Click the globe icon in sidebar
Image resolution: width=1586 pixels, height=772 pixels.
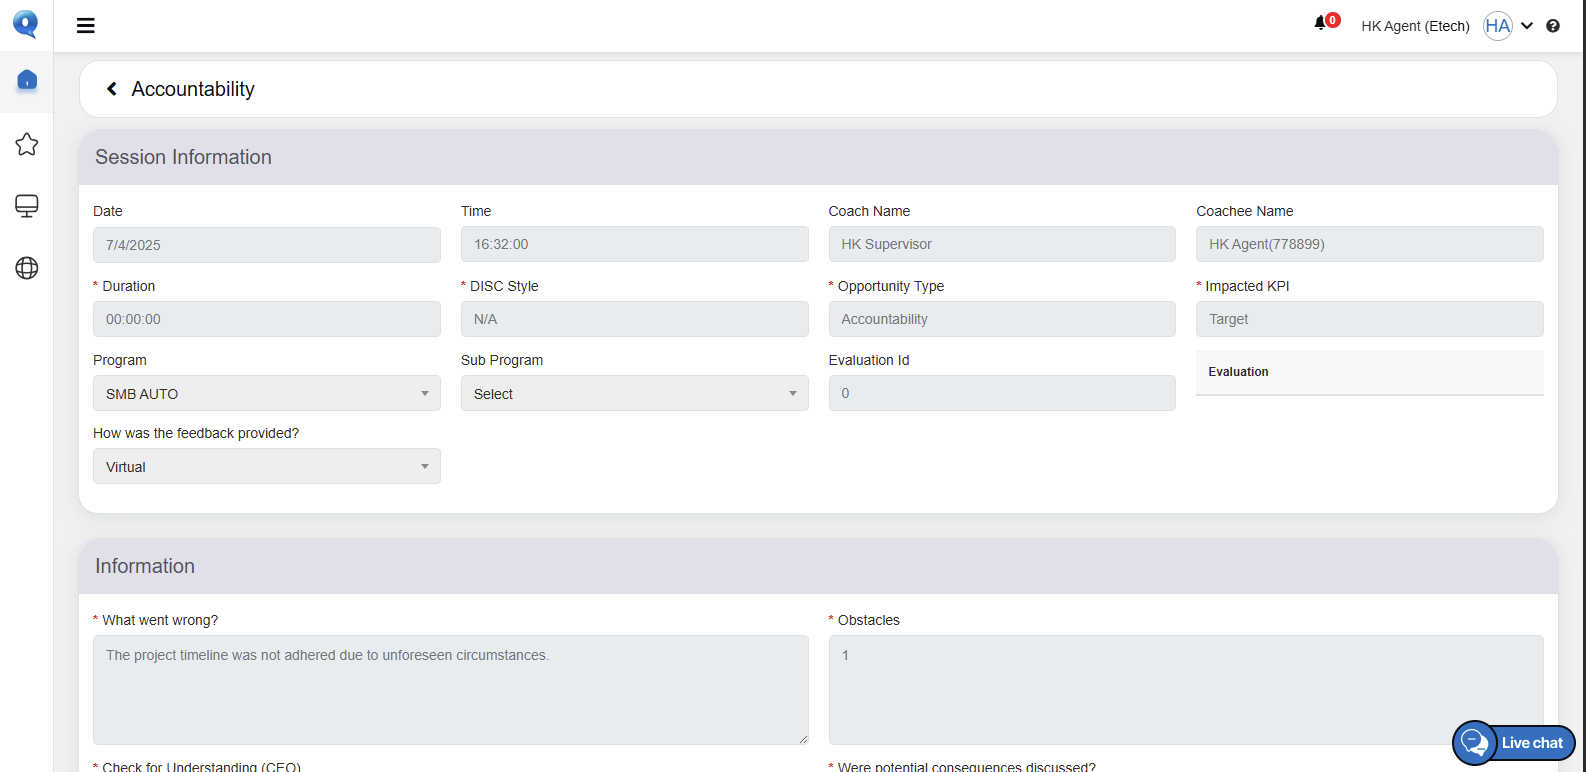click(x=27, y=268)
